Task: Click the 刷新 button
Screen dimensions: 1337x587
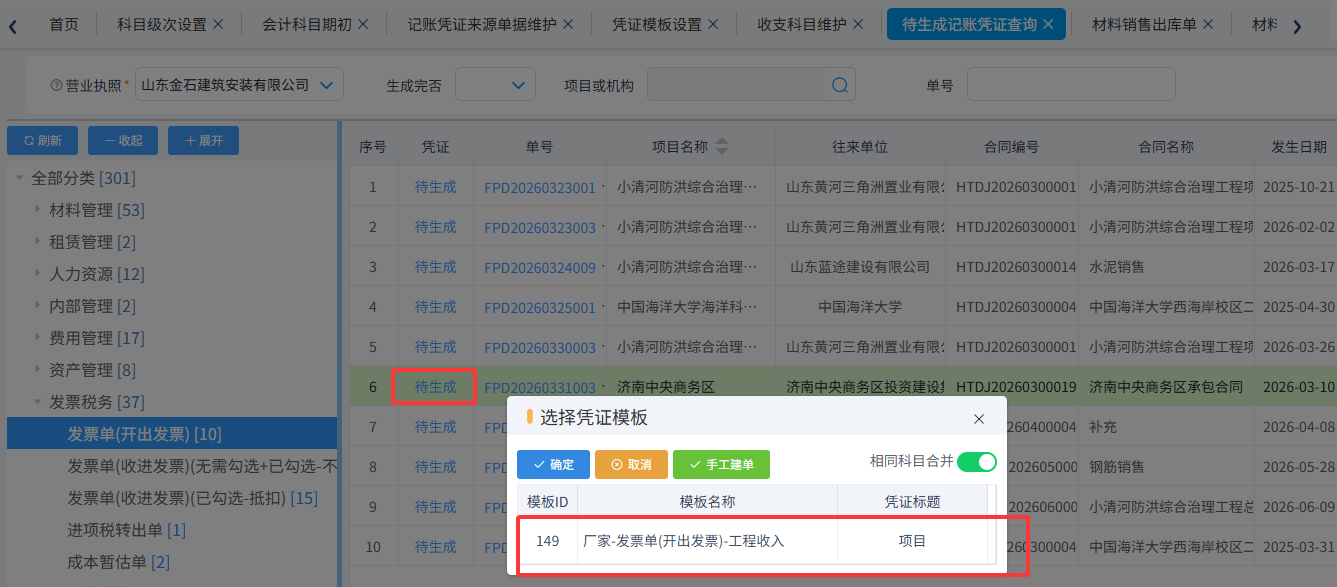Action: [x=43, y=141]
